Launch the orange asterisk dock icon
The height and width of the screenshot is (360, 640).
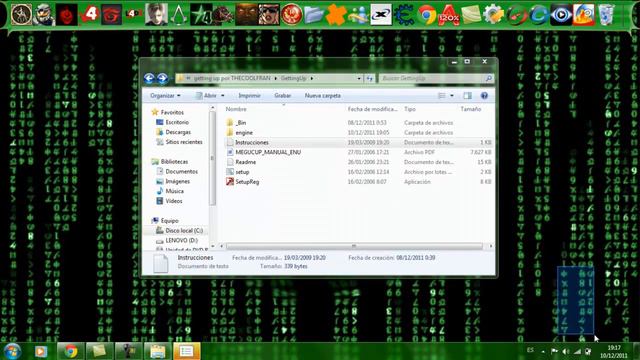pyautogui.click(x=336, y=15)
